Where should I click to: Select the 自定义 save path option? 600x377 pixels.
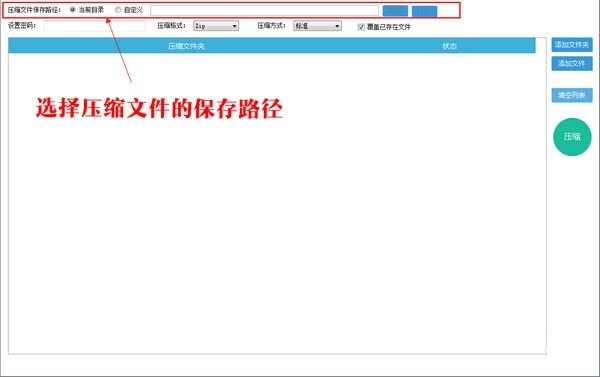point(118,10)
